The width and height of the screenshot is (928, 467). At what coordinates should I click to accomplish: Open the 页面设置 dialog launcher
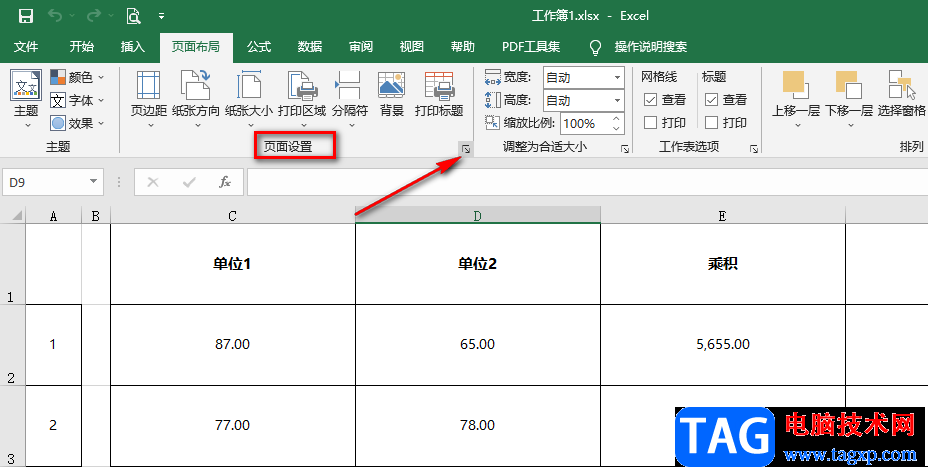point(466,150)
